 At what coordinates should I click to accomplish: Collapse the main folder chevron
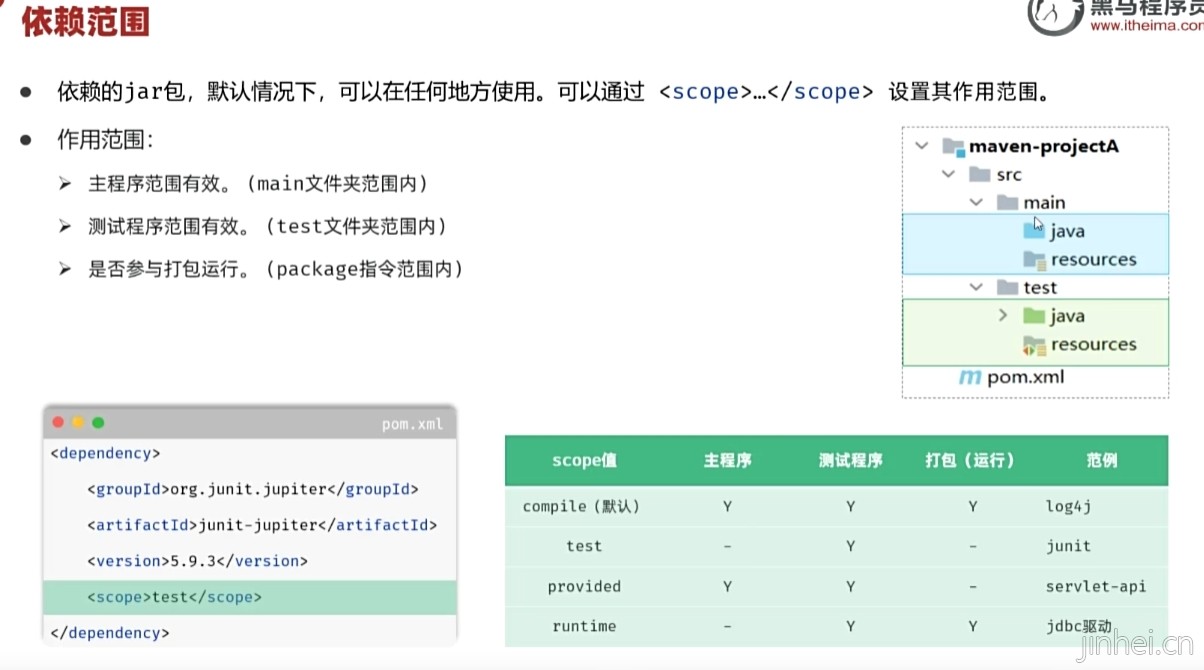click(976, 203)
